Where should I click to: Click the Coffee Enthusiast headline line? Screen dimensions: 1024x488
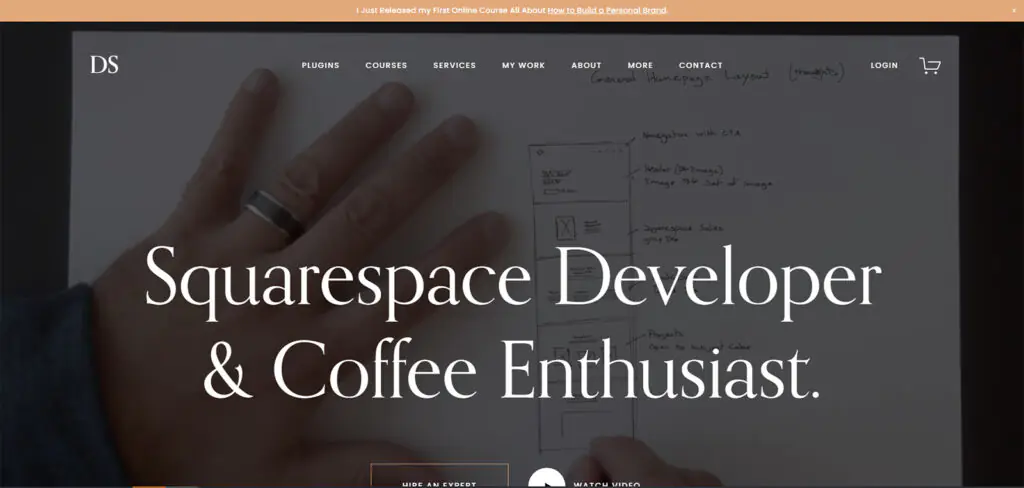[511, 369]
